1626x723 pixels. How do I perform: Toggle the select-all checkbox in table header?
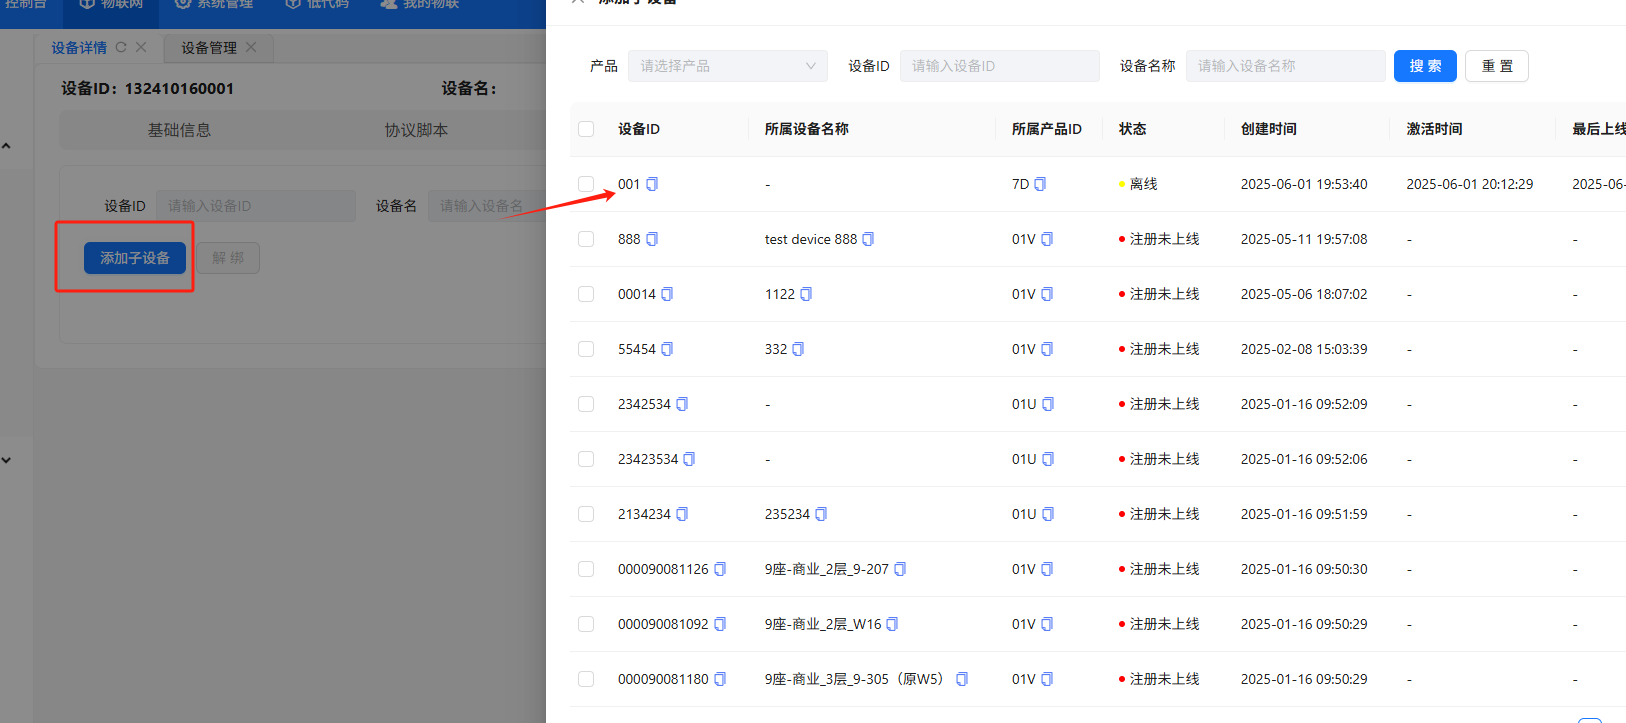pyautogui.click(x=586, y=129)
